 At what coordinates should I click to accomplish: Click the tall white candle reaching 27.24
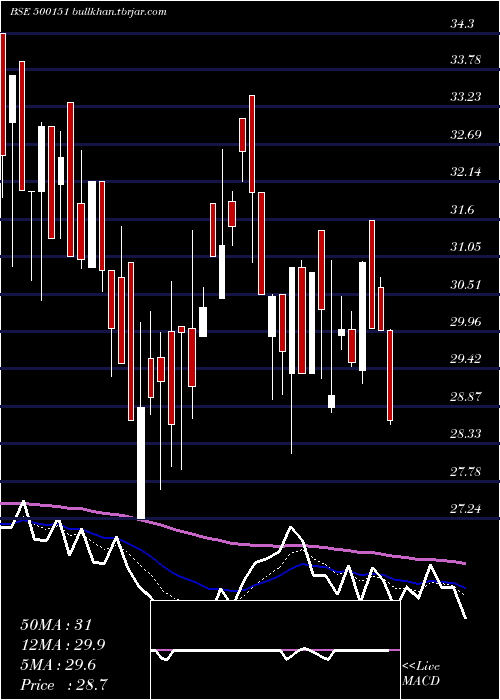pos(141,463)
